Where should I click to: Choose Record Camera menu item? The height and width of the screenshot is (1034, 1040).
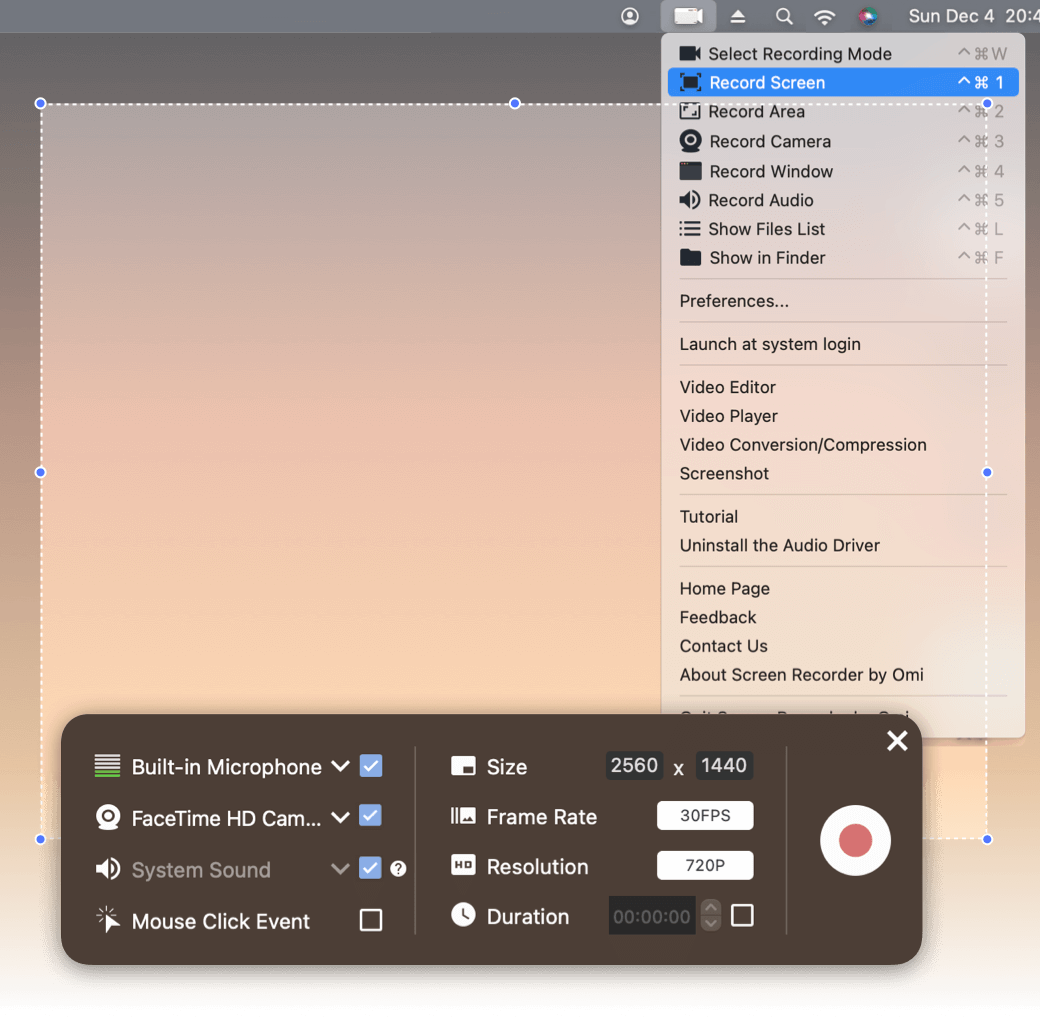pyautogui.click(x=769, y=141)
